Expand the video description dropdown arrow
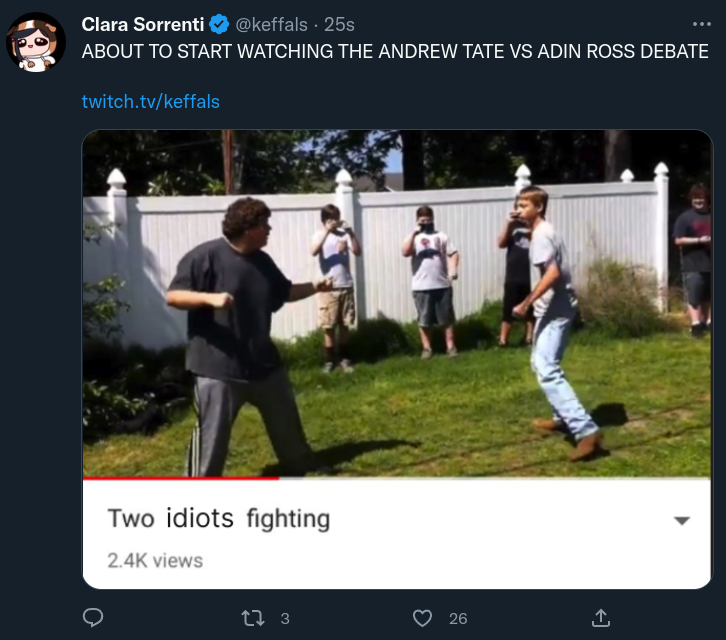Screen dimensions: 726x640 [682, 521]
